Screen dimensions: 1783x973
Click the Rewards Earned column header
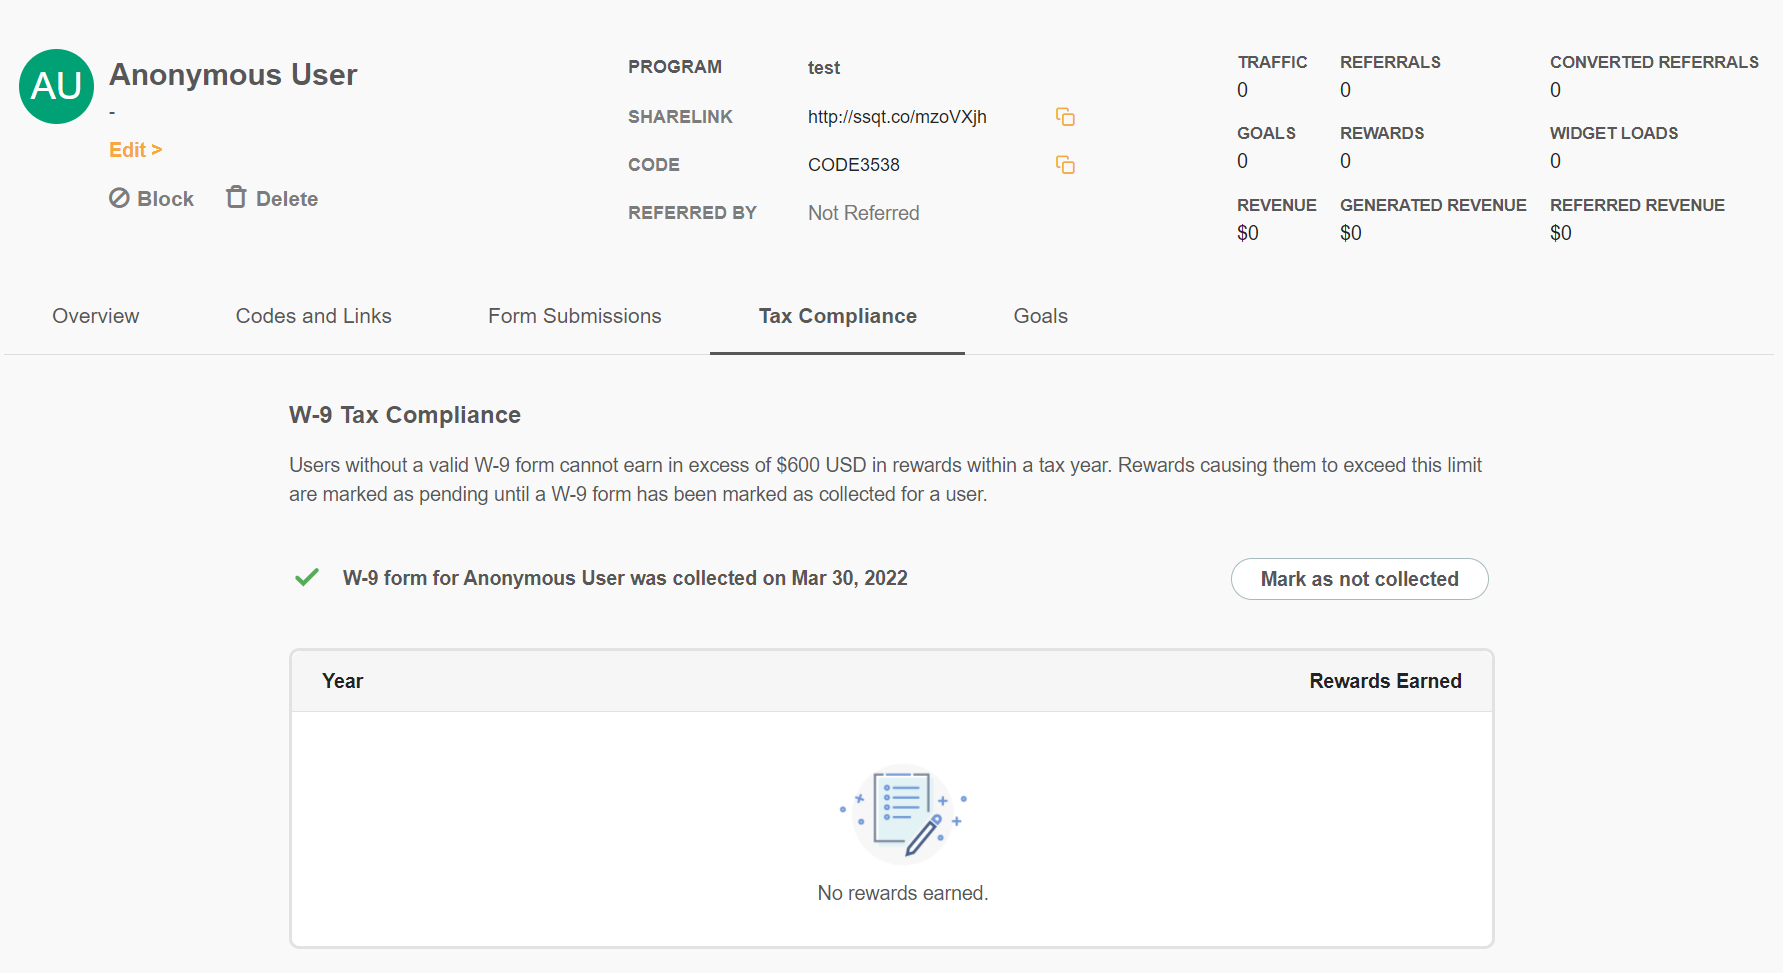(x=1385, y=681)
